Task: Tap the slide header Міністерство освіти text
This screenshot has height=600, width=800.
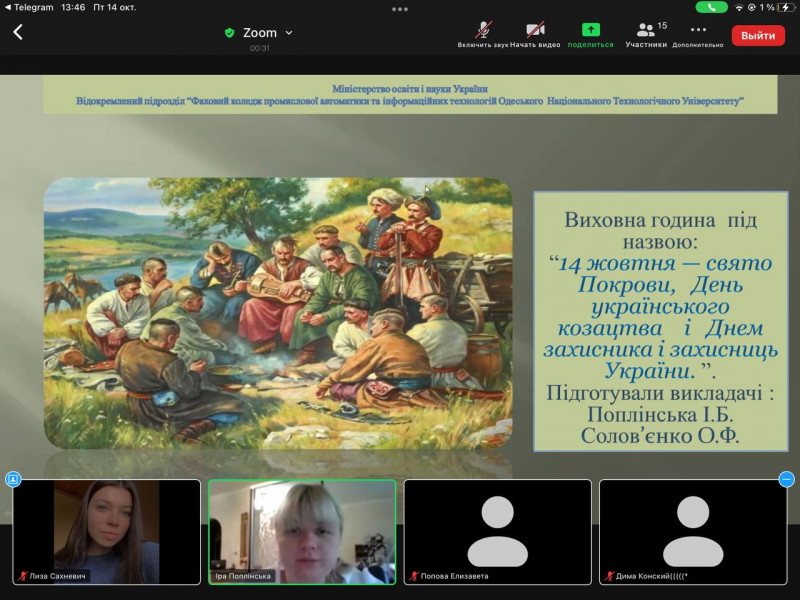Action: tap(410, 89)
